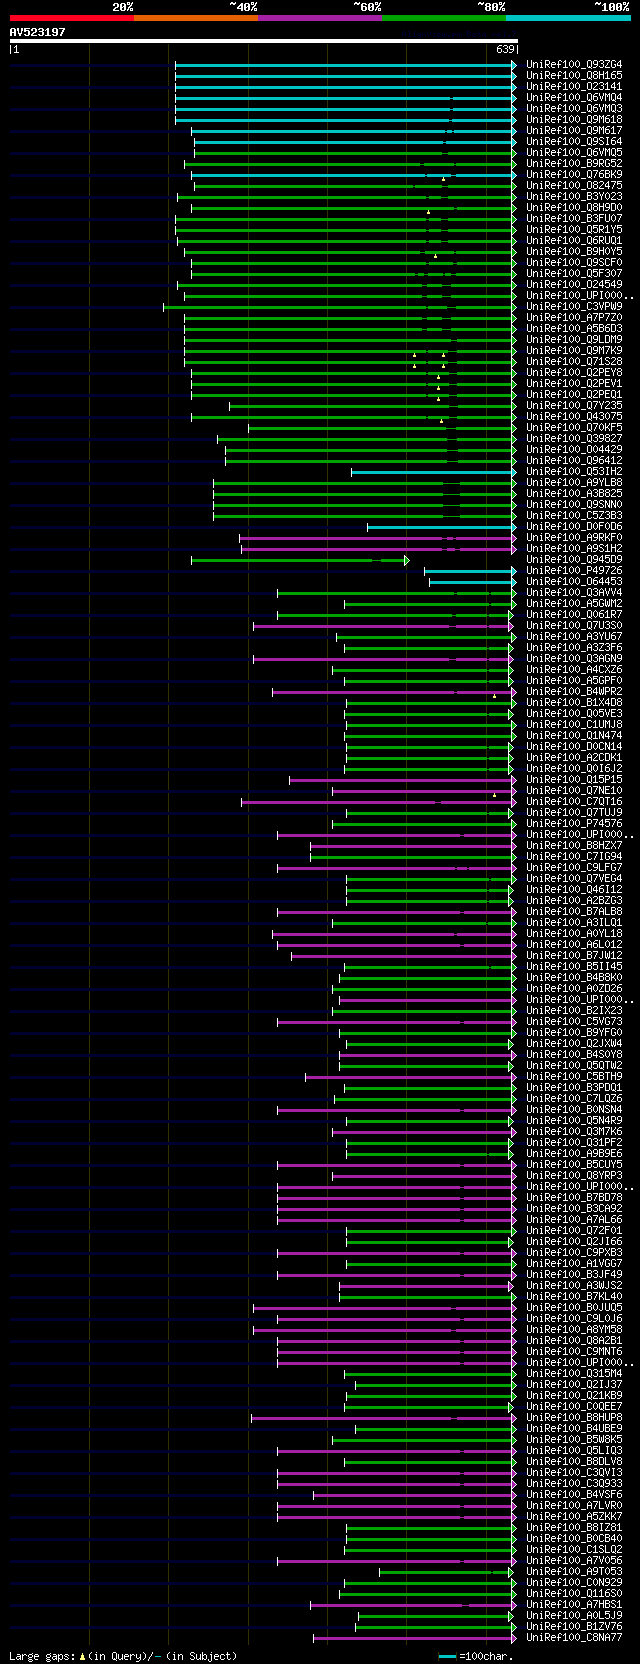The height and width of the screenshot is (1664, 640).
Task: Select hit label UniRef100_Q9M7K9
Action: point(574,351)
